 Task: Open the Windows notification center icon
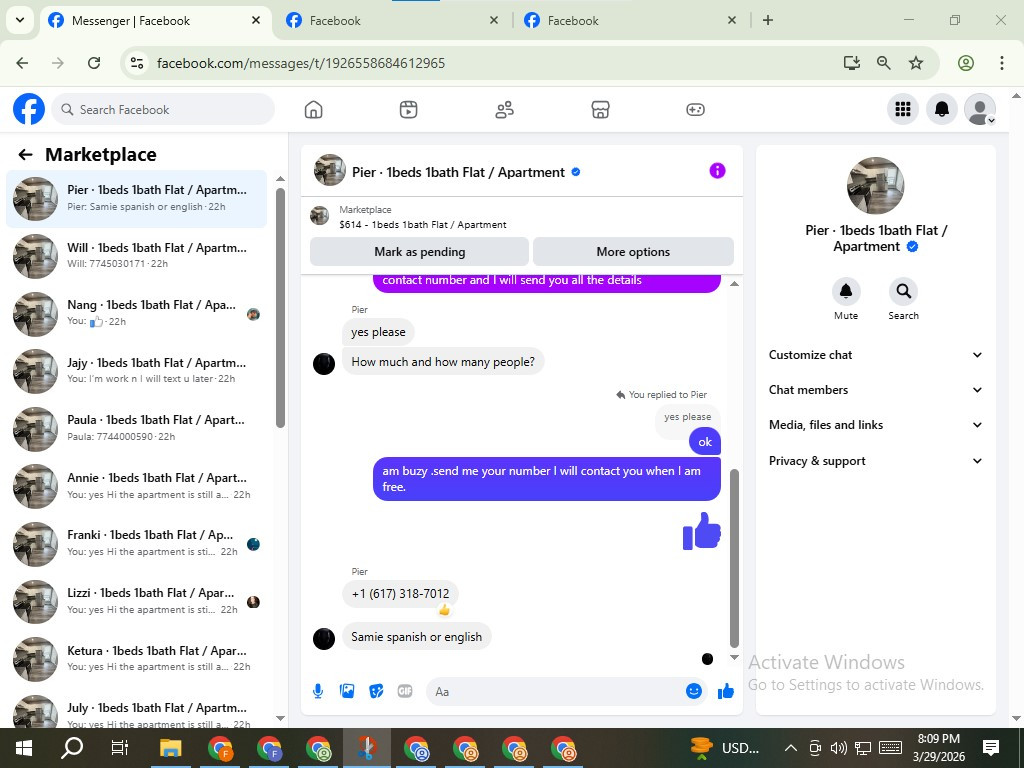[990, 748]
